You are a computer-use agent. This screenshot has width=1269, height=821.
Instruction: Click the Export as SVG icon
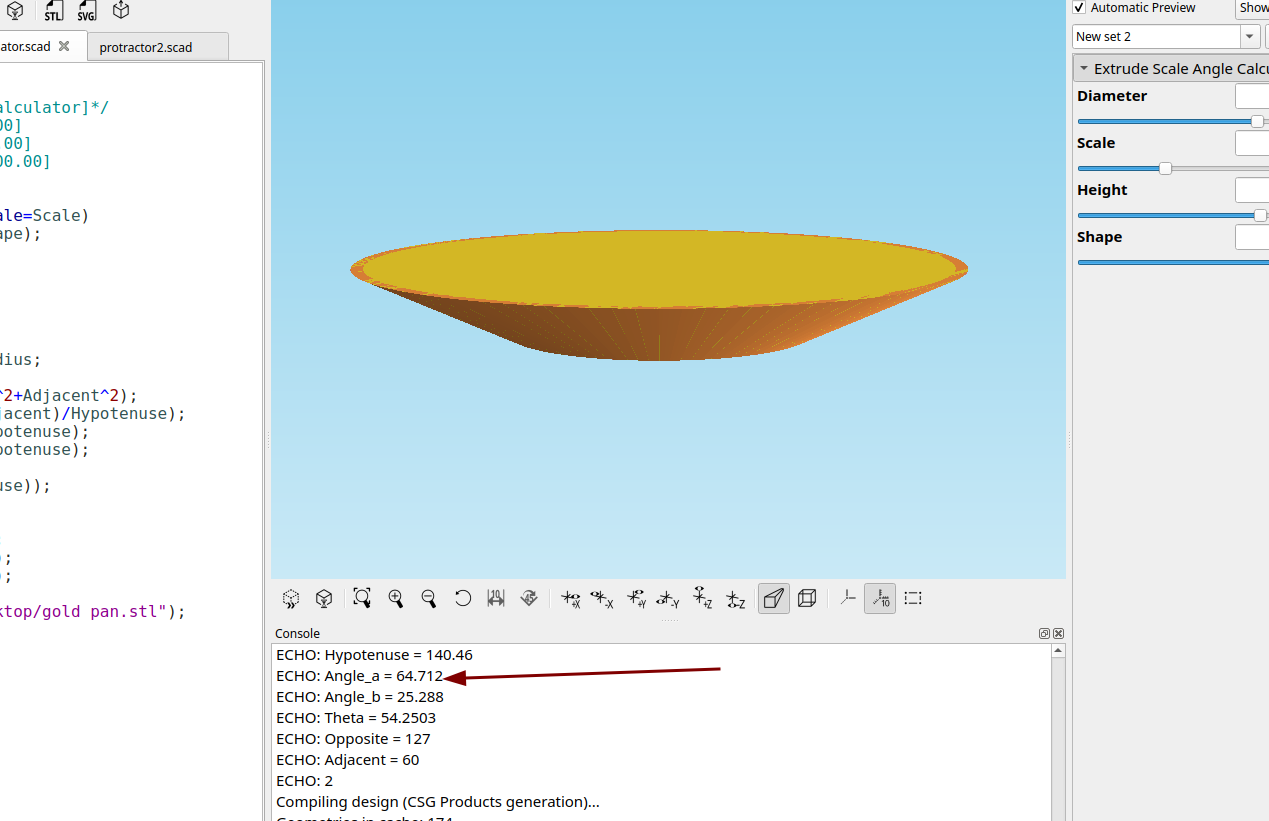click(87, 11)
